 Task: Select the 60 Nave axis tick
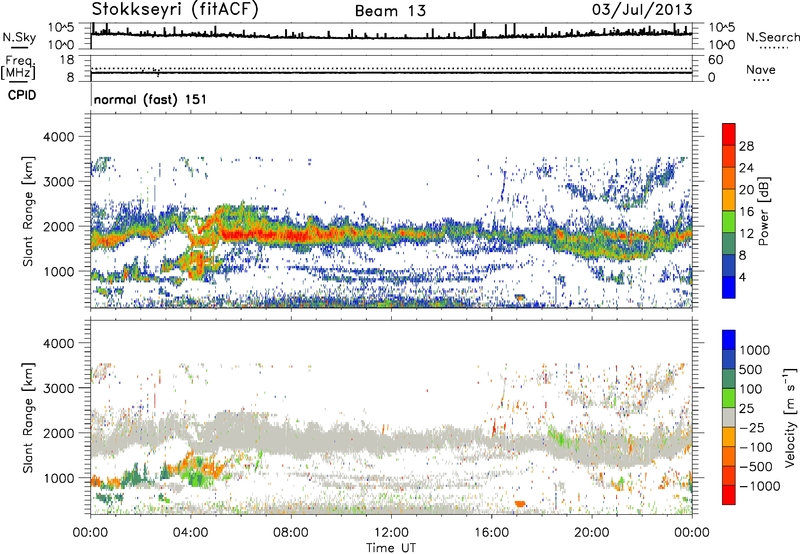(x=715, y=60)
